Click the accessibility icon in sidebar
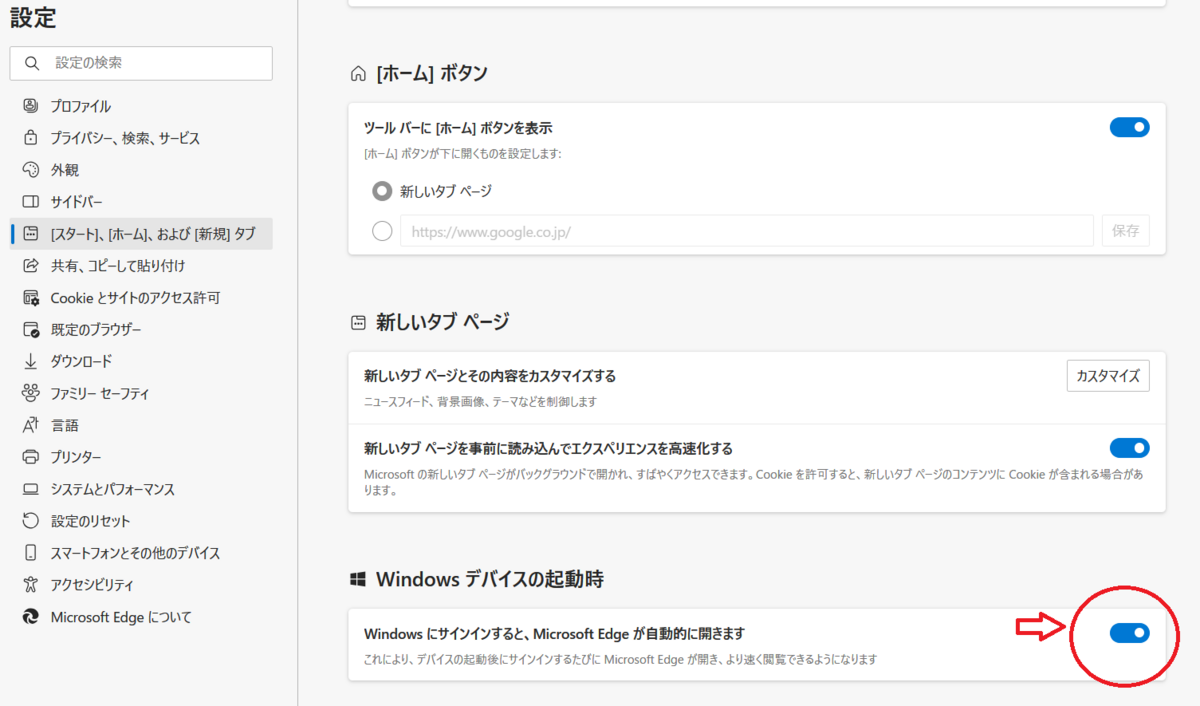This screenshot has width=1200, height=706. [x=31, y=585]
